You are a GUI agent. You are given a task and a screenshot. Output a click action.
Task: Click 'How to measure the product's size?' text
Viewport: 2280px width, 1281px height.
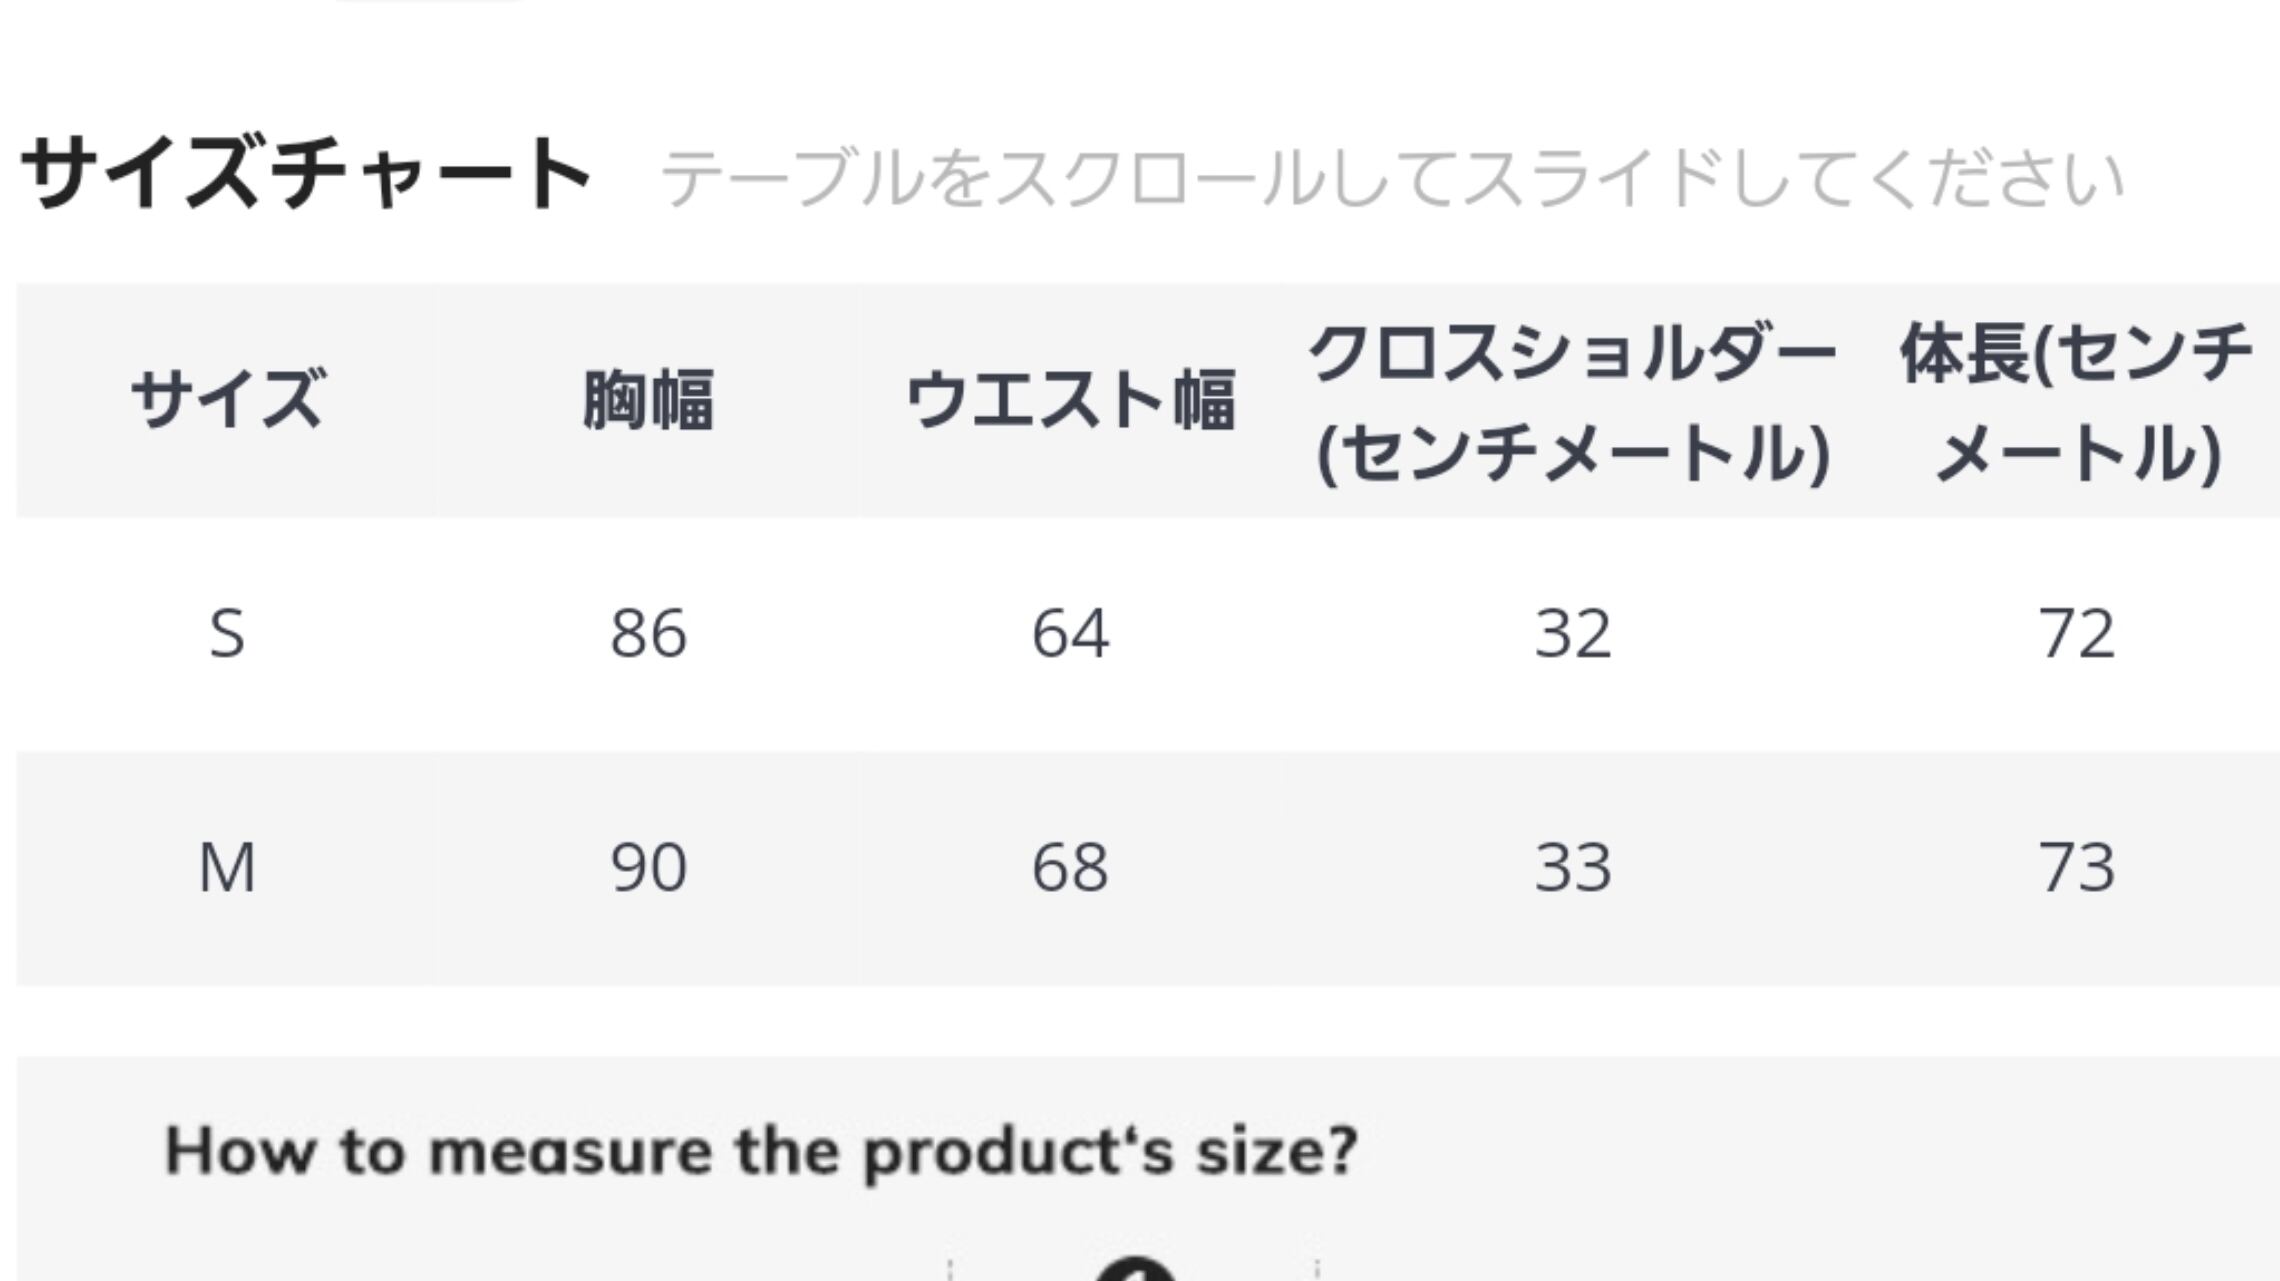point(761,1151)
